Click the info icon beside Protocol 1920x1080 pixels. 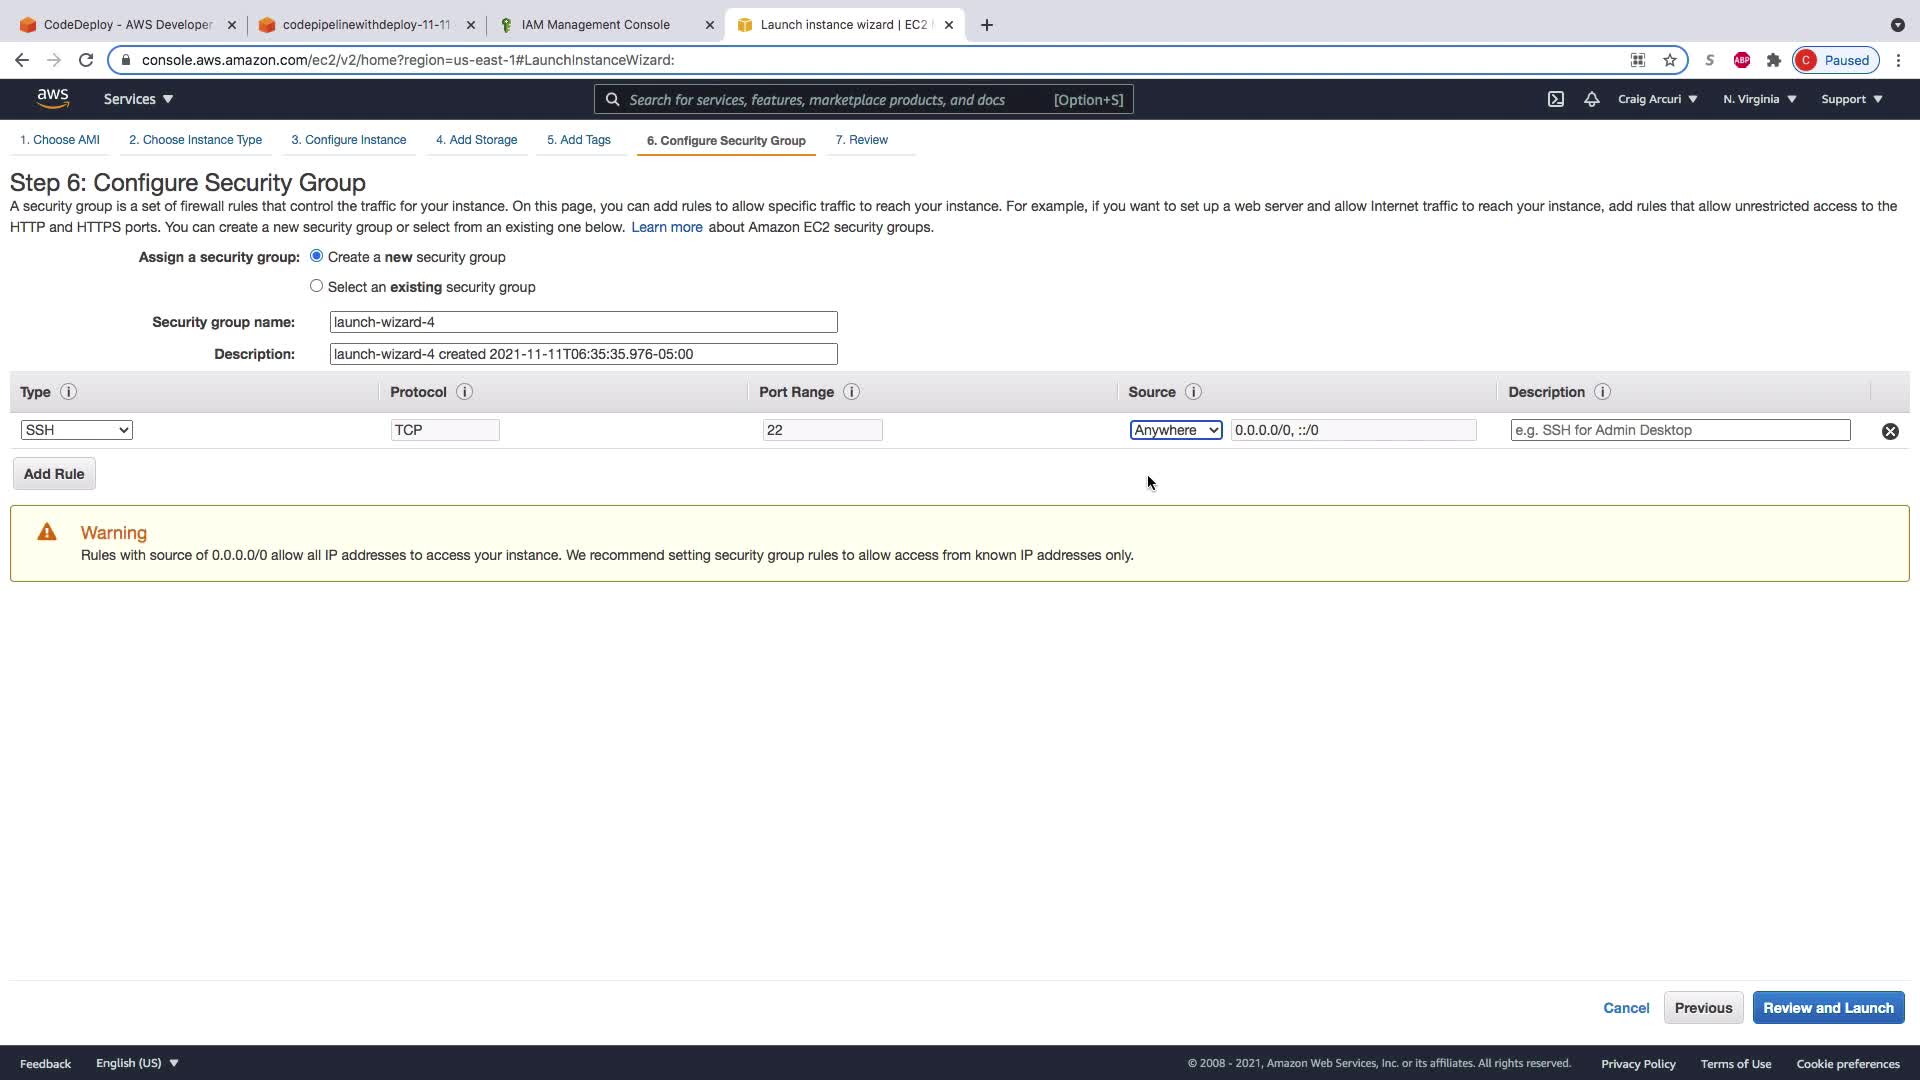464,392
